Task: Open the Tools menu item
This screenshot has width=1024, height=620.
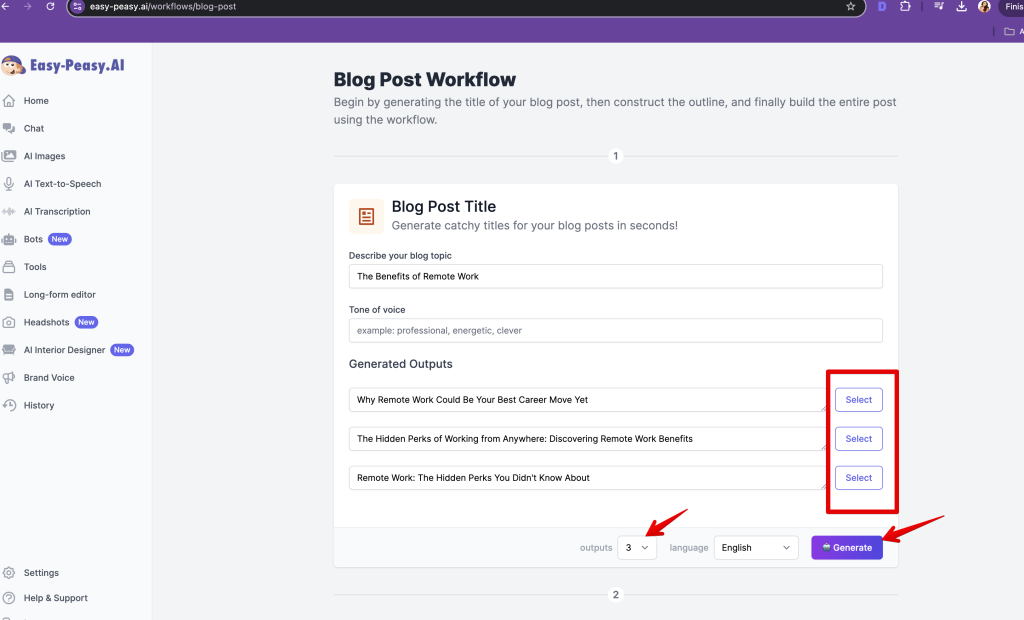Action: [35, 267]
